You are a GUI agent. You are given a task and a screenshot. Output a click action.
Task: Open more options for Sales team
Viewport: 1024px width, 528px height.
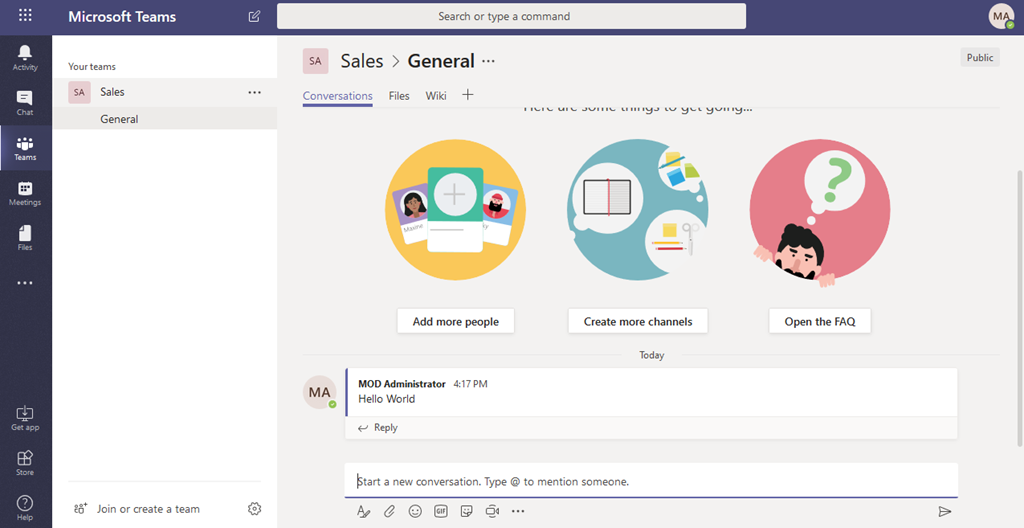254,92
